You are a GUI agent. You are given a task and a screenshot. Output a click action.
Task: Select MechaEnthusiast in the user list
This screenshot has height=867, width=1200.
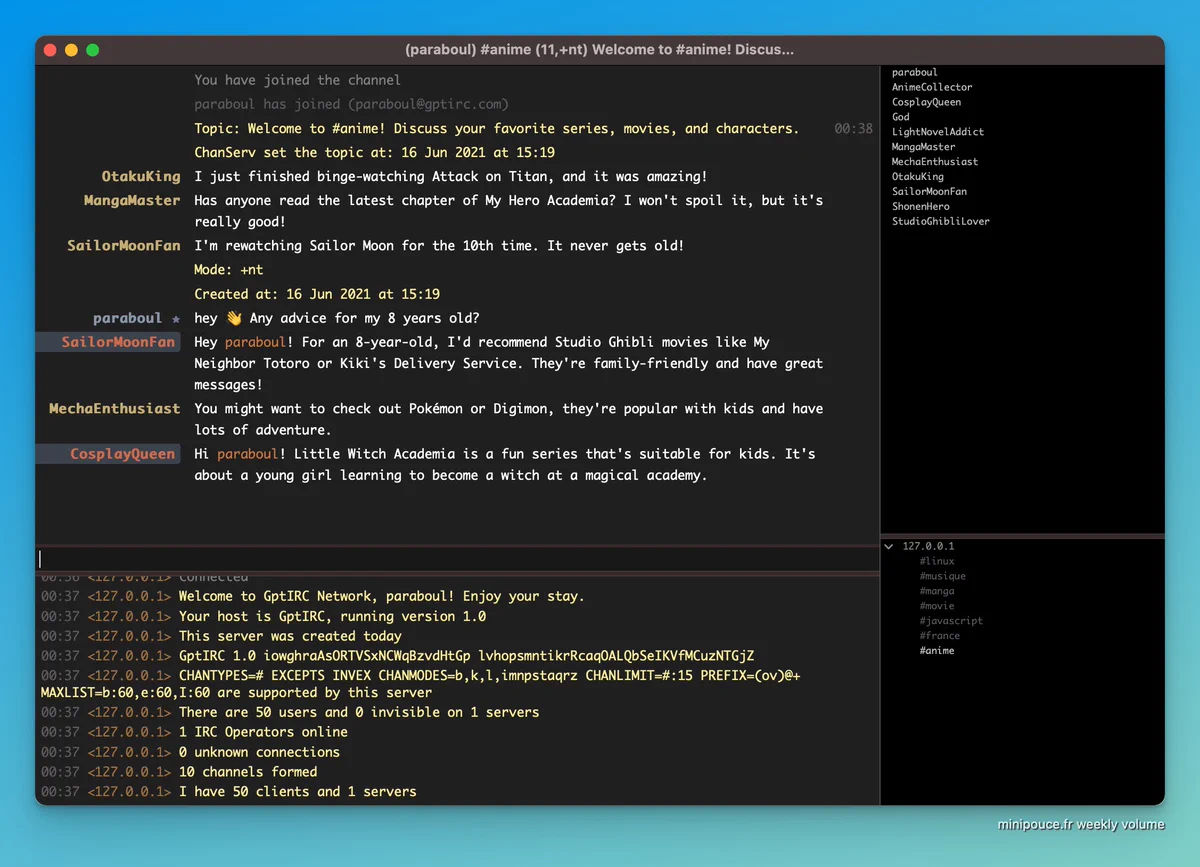935,162
